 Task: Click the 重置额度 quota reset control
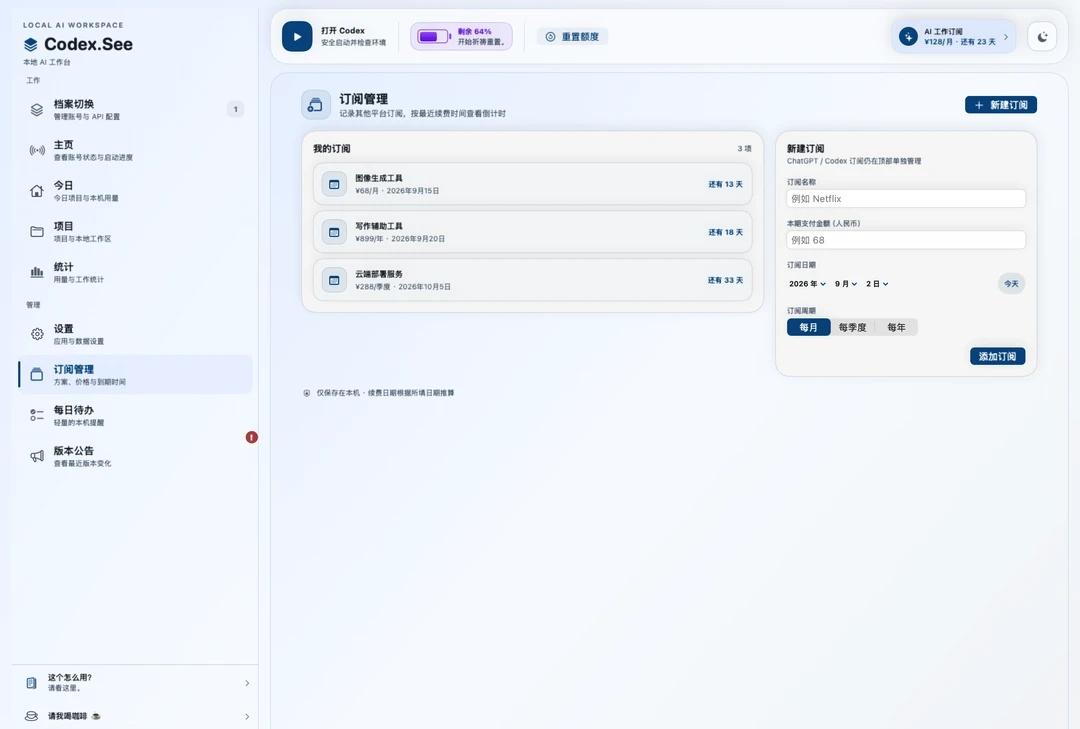(572, 37)
